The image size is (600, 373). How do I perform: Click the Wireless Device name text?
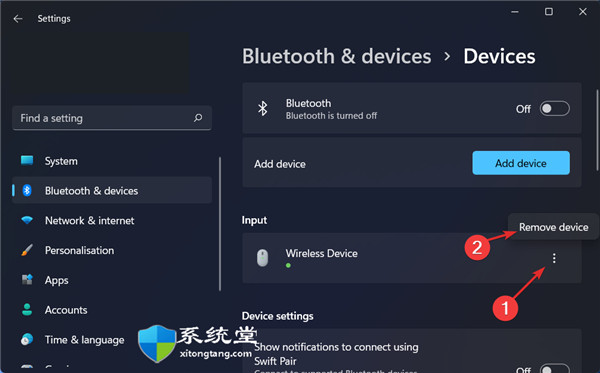tap(321, 253)
